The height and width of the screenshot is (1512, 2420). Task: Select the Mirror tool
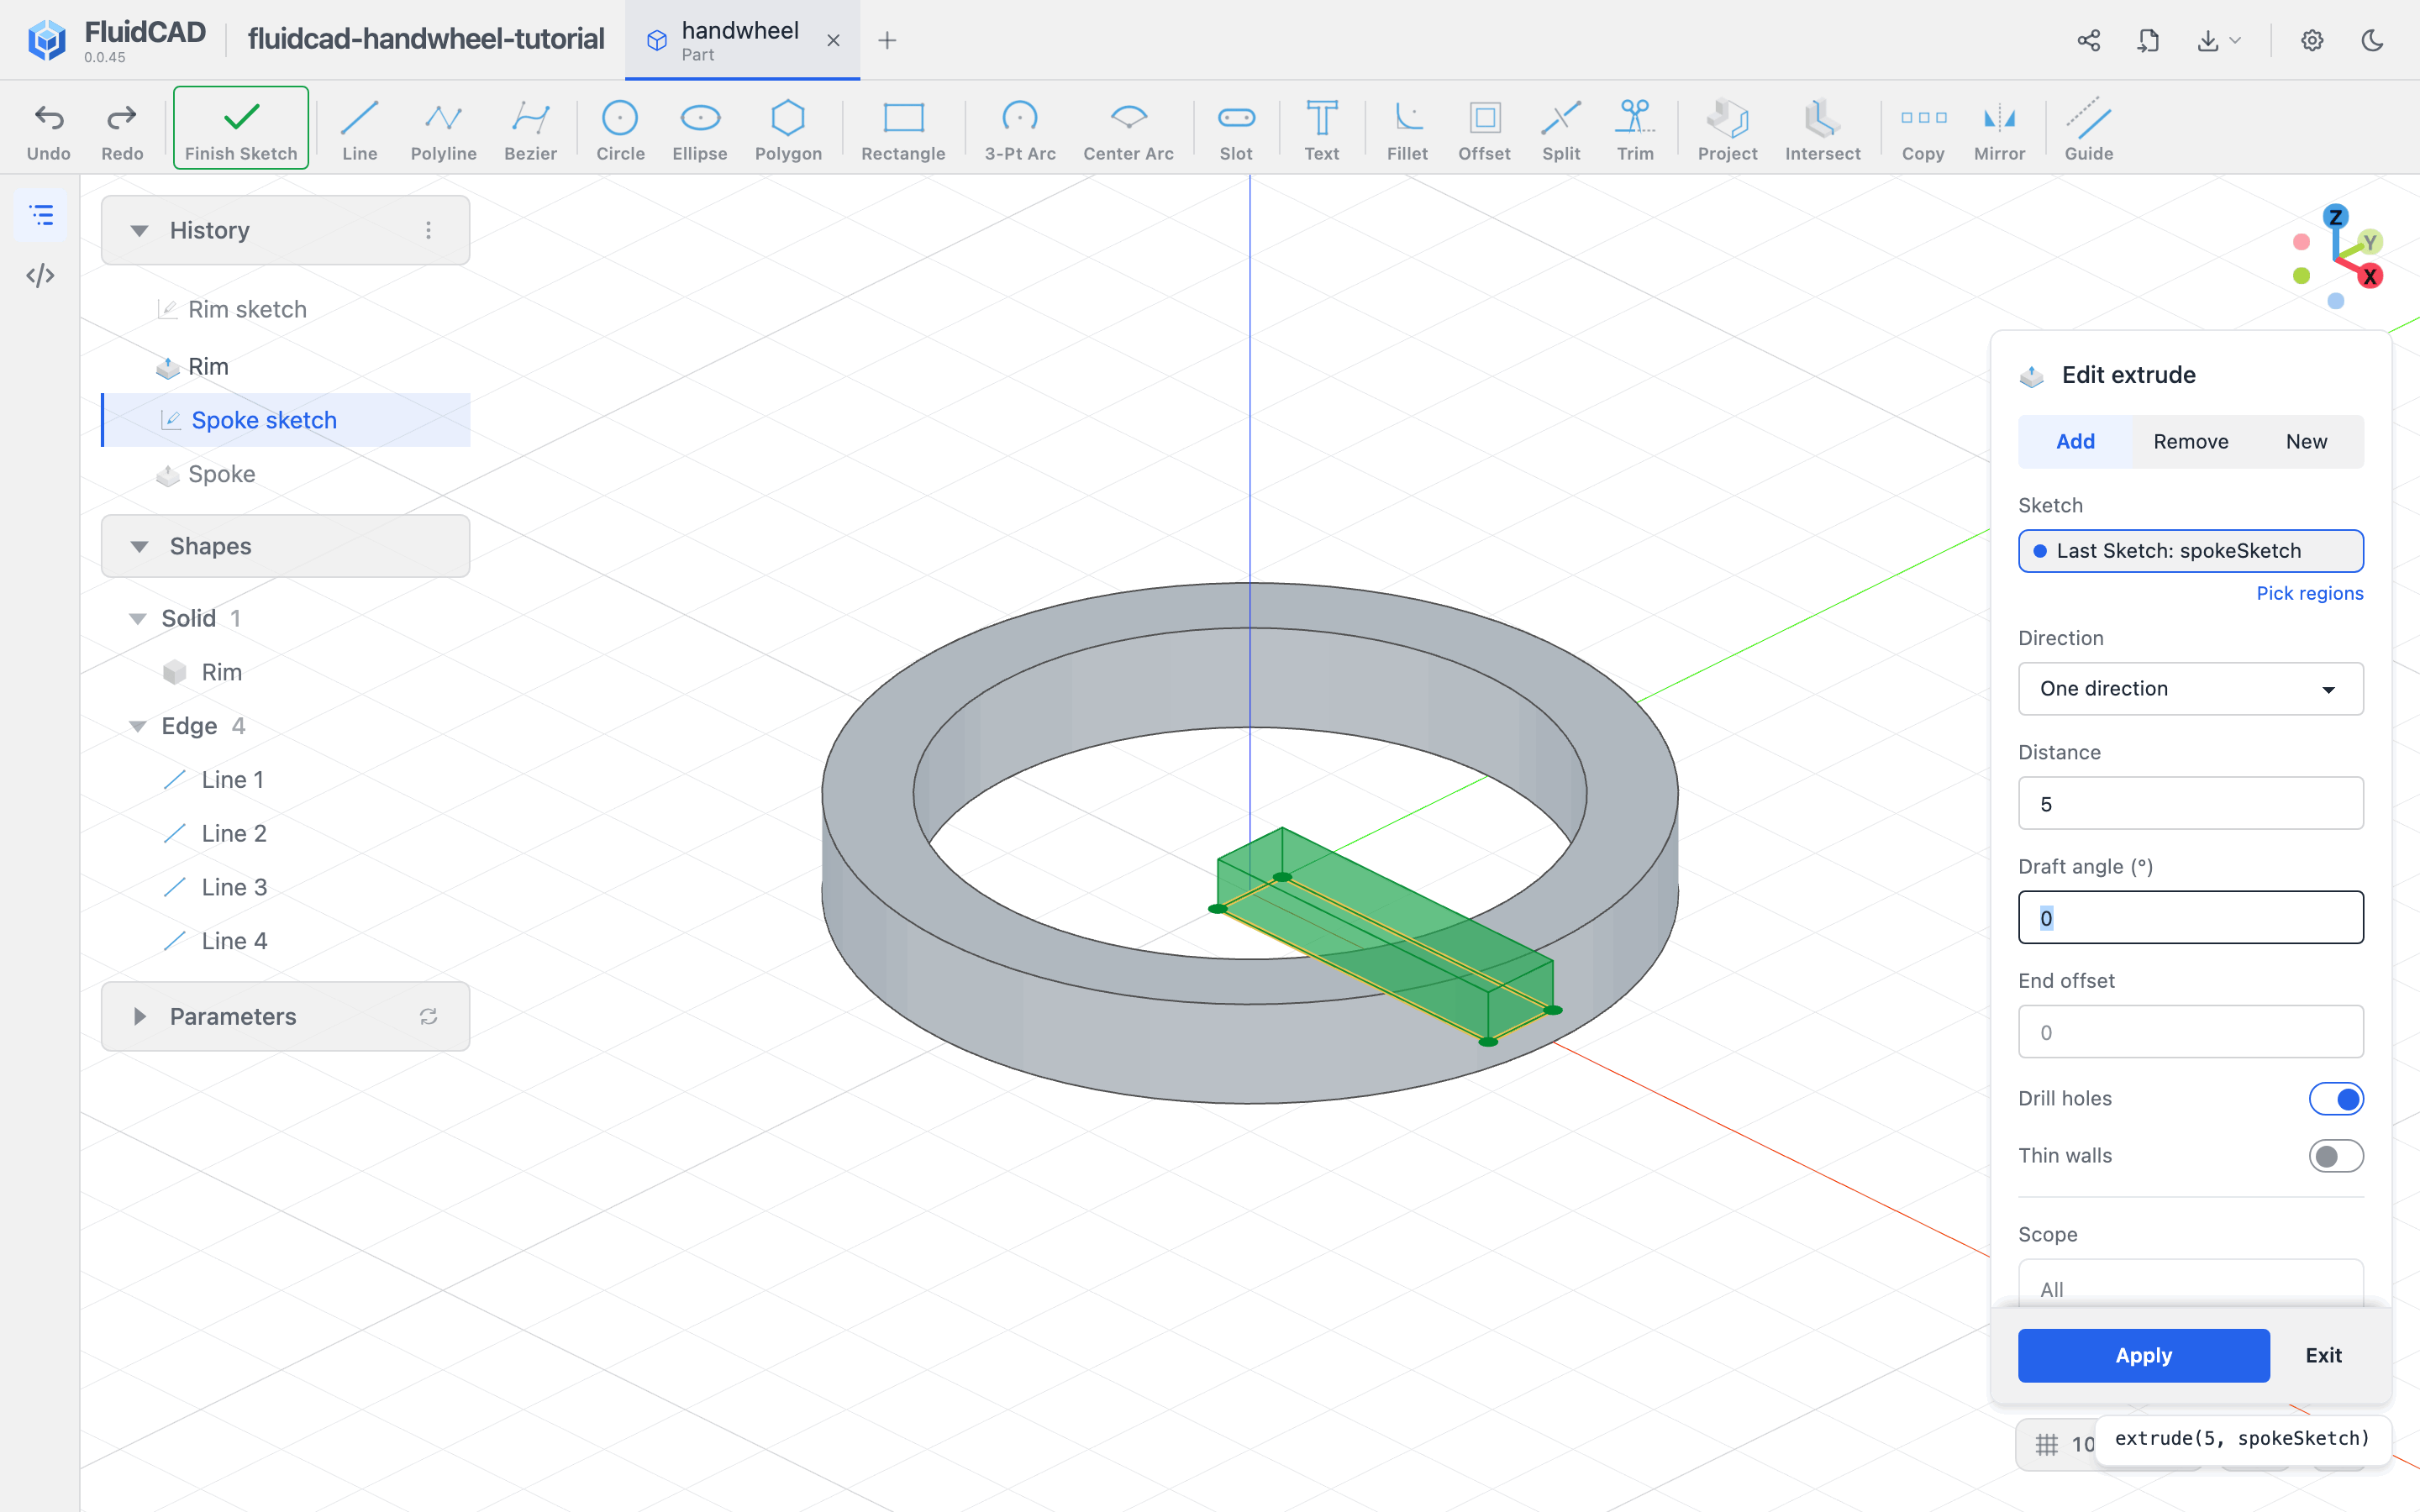(x=1999, y=129)
